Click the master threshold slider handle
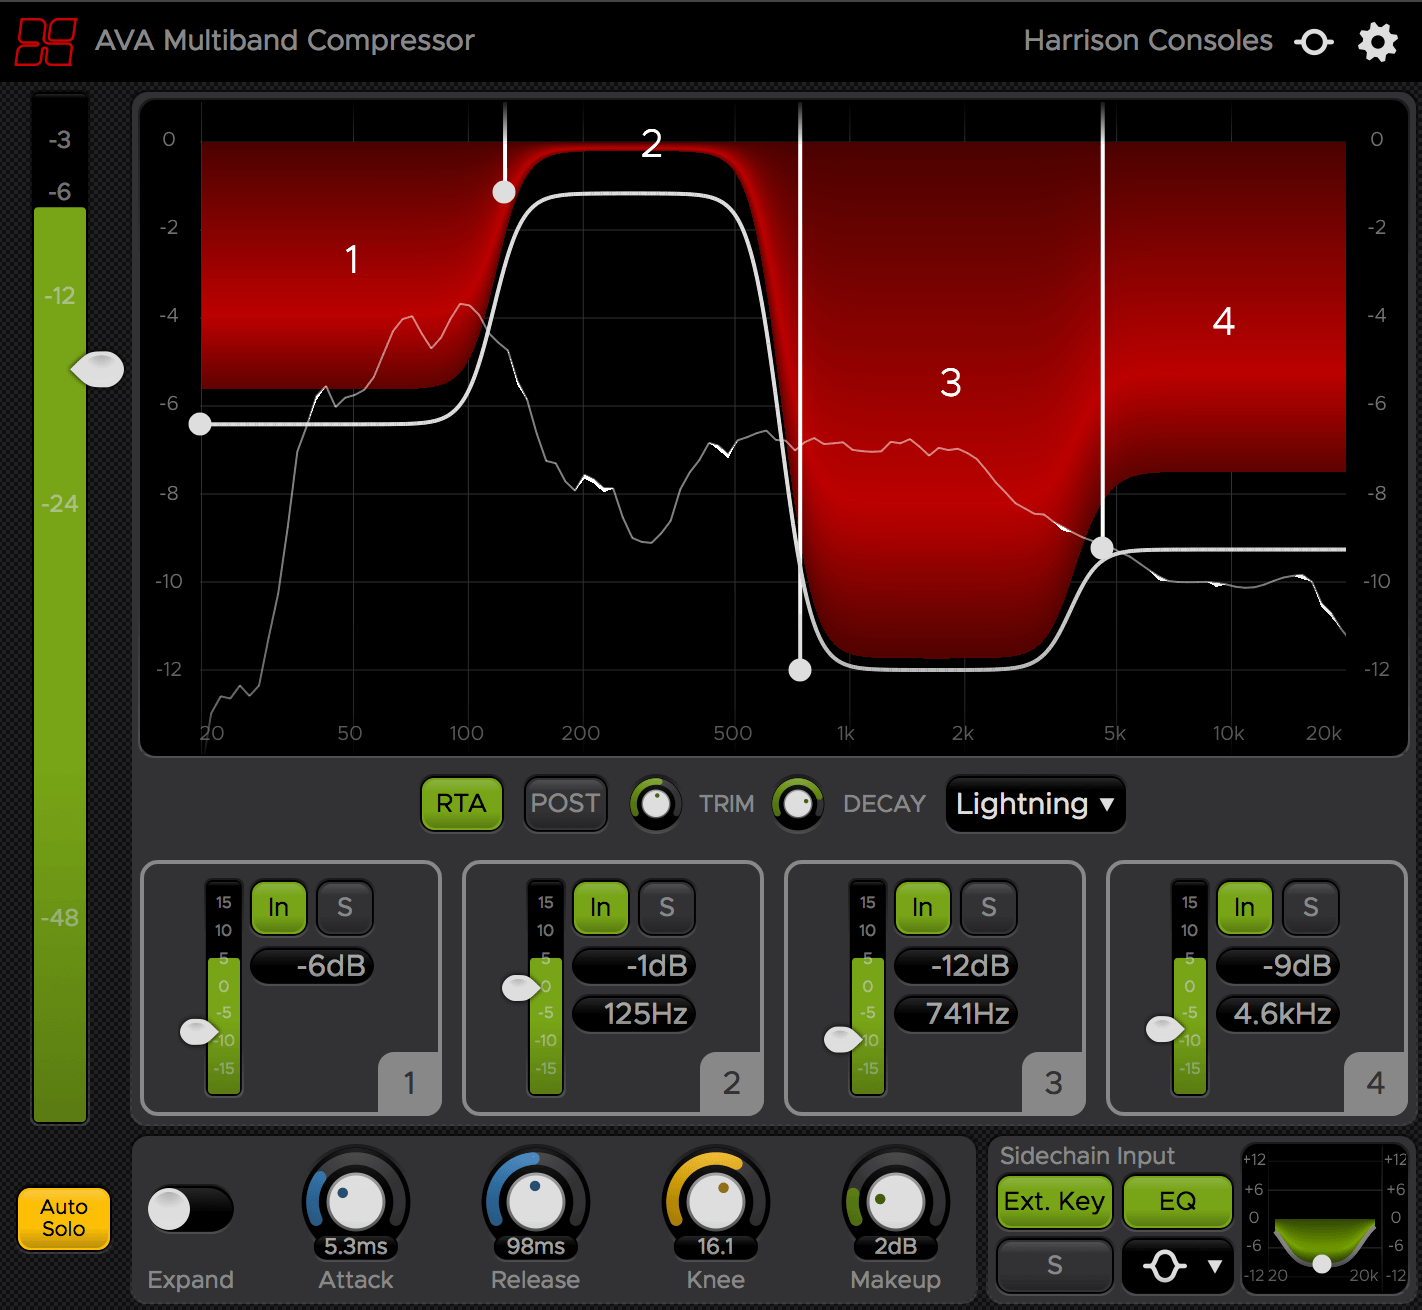Image resolution: width=1422 pixels, height=1310 pixels. click(98, 369)
